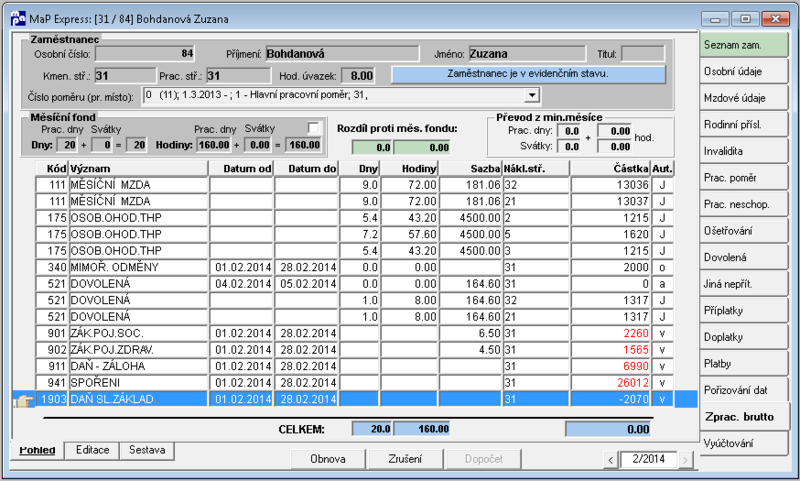Select the DAŇ SL.ZÁKLAD row
800x481 pixels.
click(355, 399)
